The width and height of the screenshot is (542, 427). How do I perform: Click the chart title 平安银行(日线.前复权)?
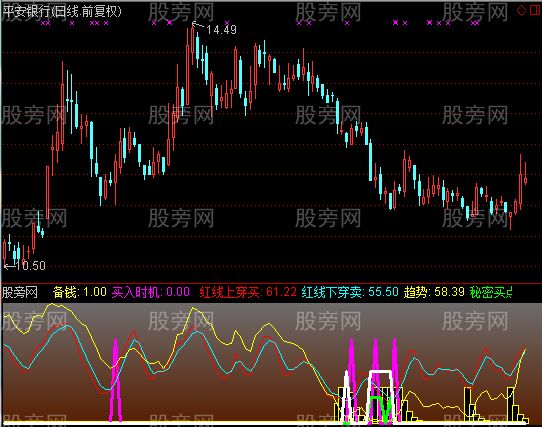(x=62, y=11)
